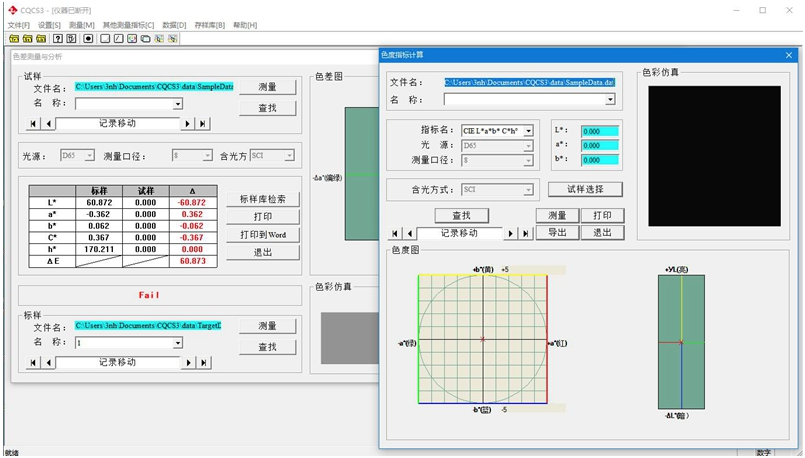This screenshot has width=805, height=458.
Task: Jump to last record in 试样 section
Action: click(203, 124)
